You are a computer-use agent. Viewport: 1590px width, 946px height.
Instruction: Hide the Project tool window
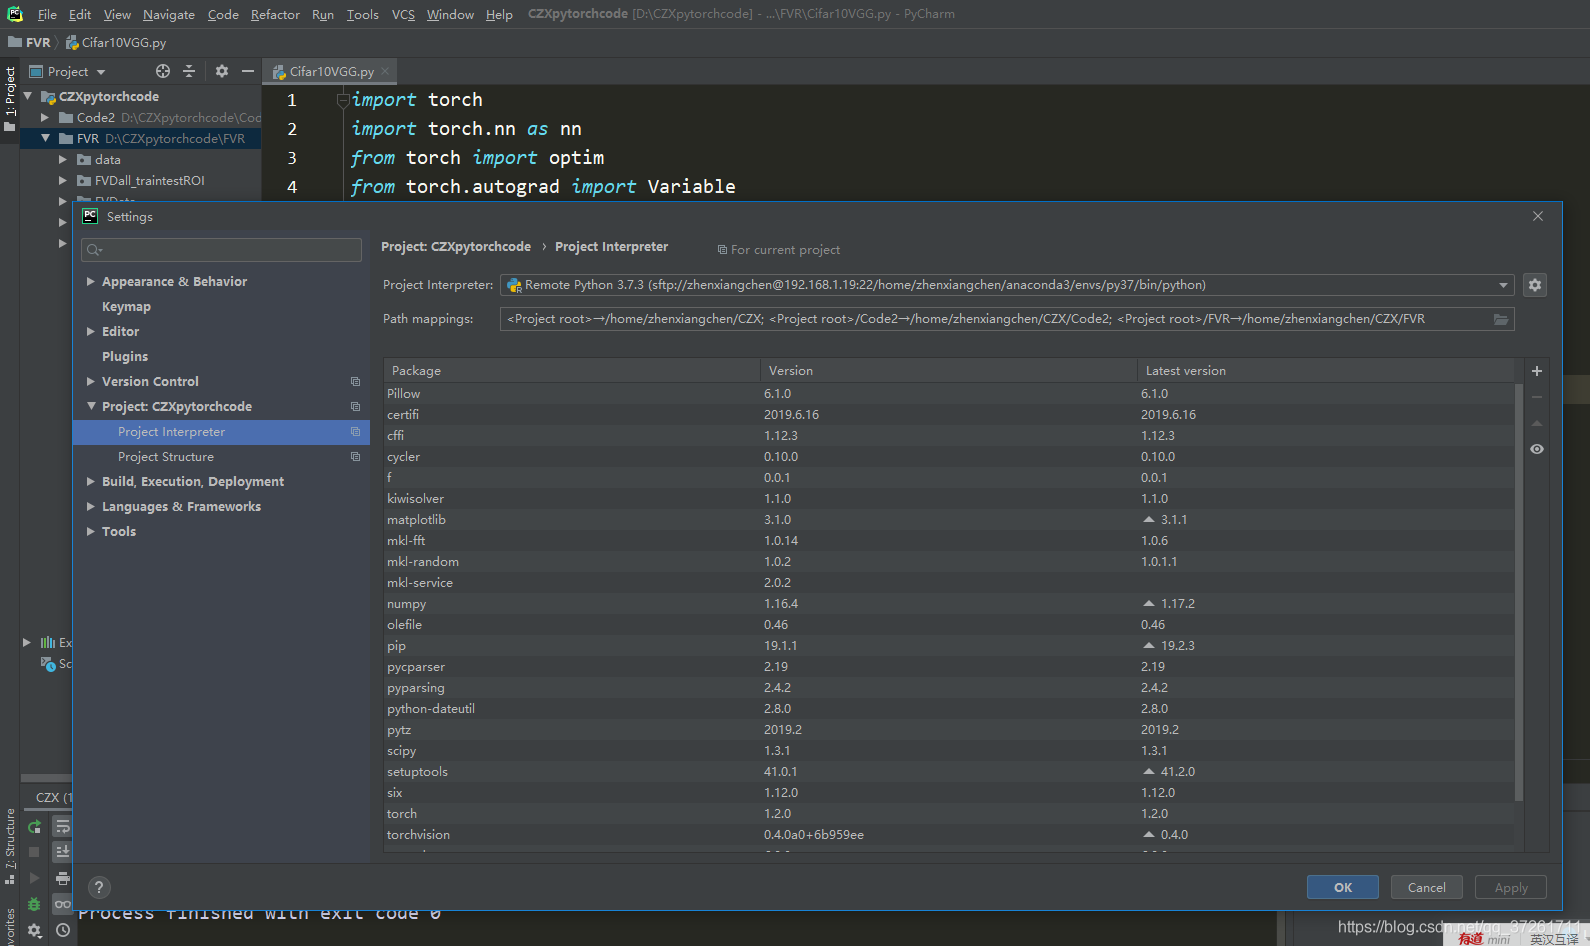[248, 71]
